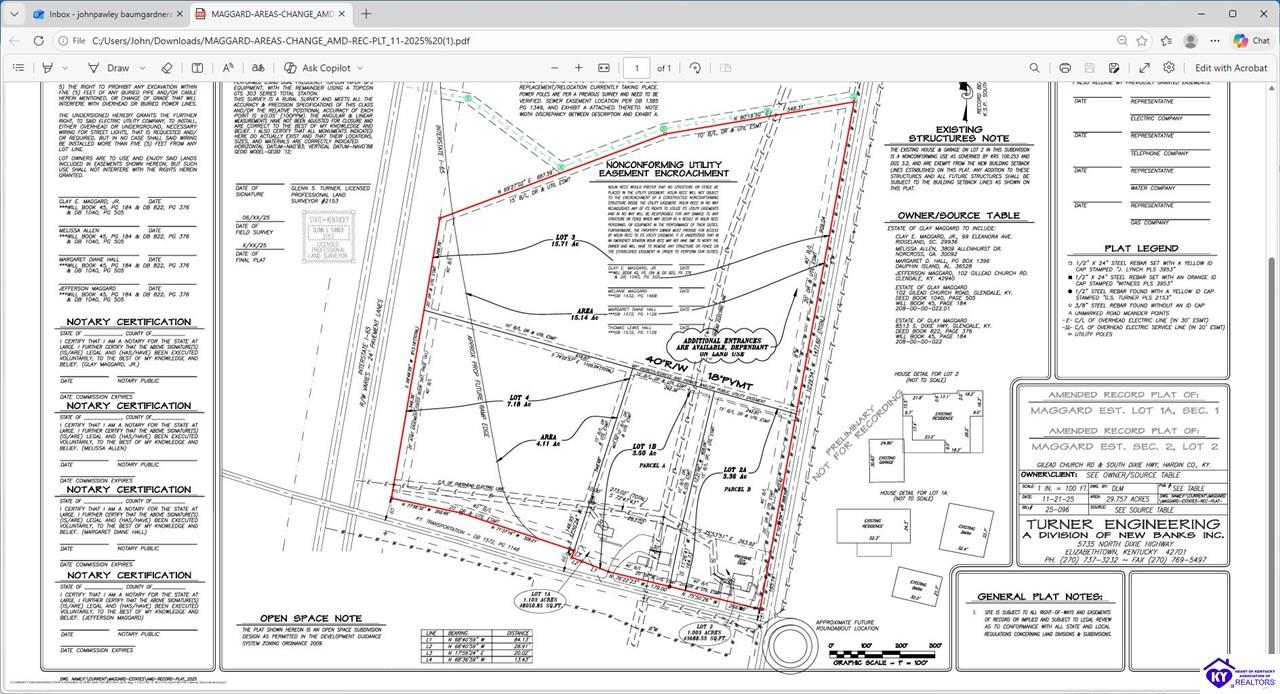Image resolution: width=1280 pixels, height=694 pixels.
Task: Zoom in using the plus button
Action: pos(578,67)
